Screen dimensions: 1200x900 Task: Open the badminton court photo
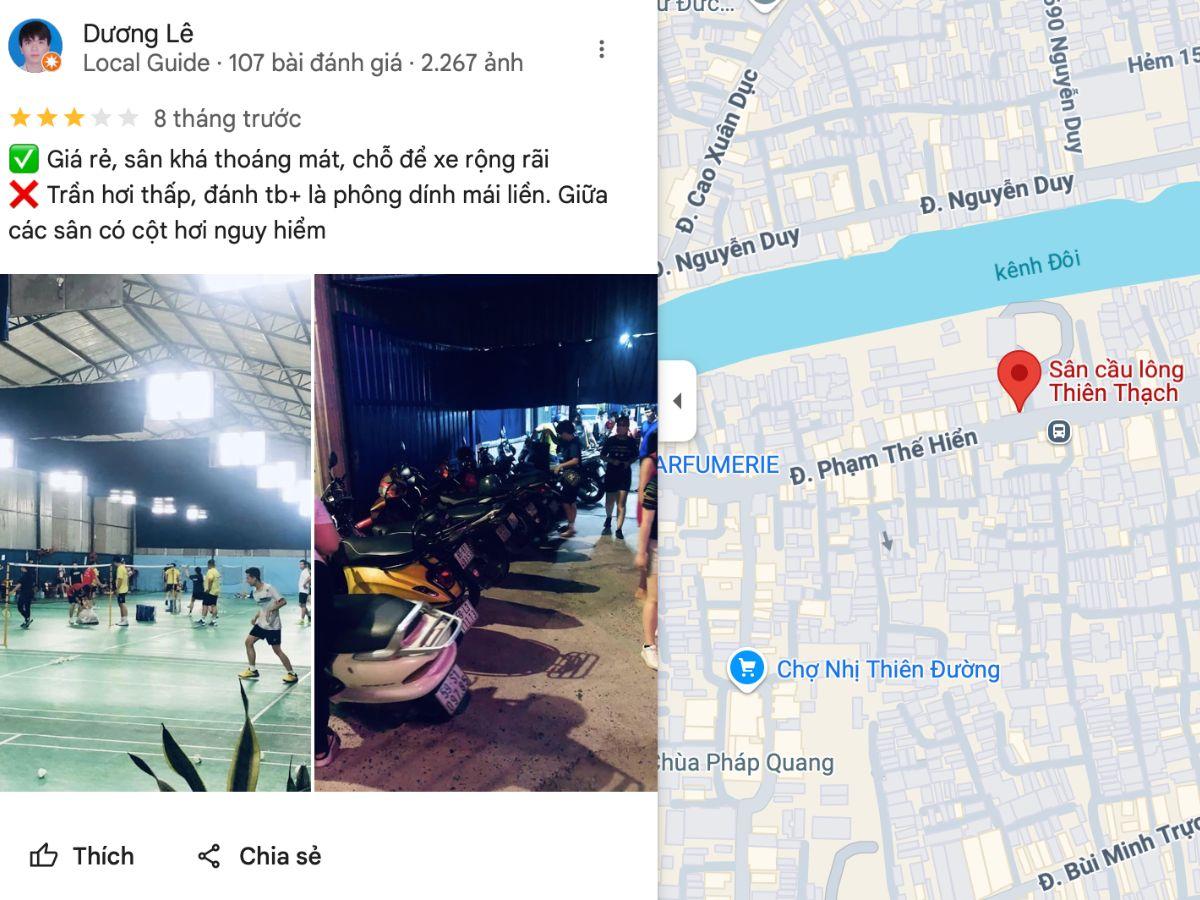click(155, 533)
